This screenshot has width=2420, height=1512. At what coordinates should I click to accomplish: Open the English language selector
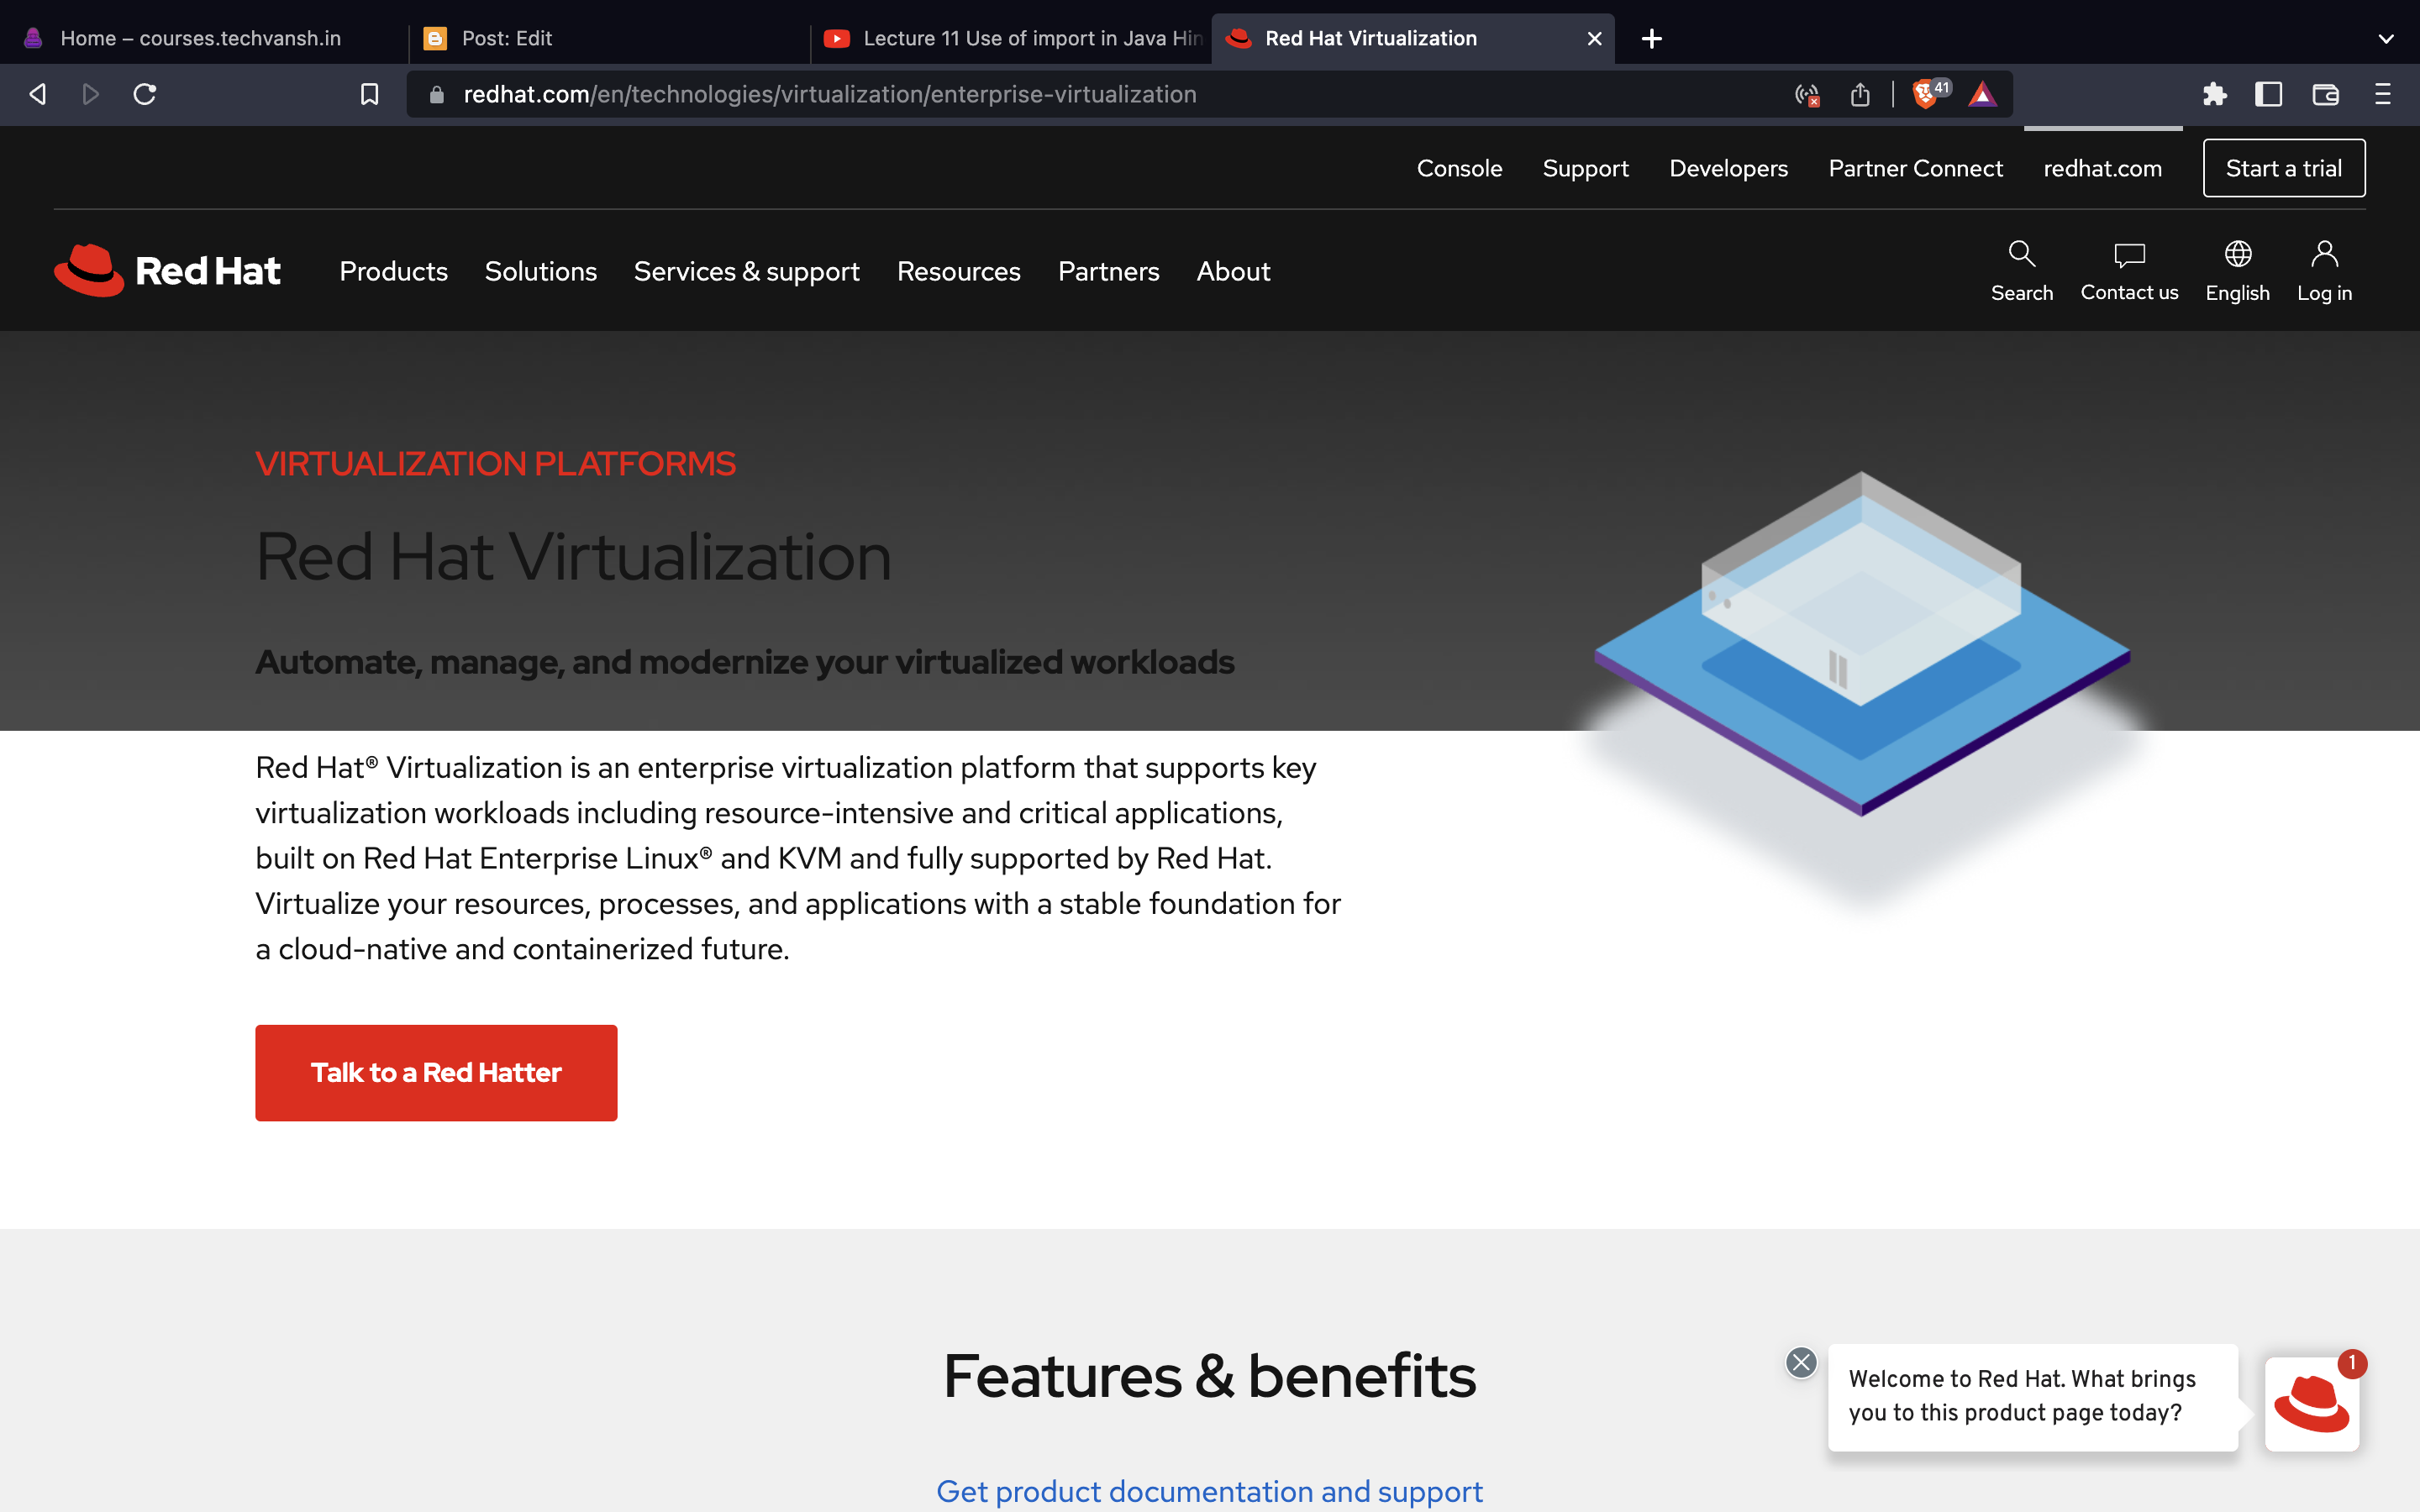2237,270
